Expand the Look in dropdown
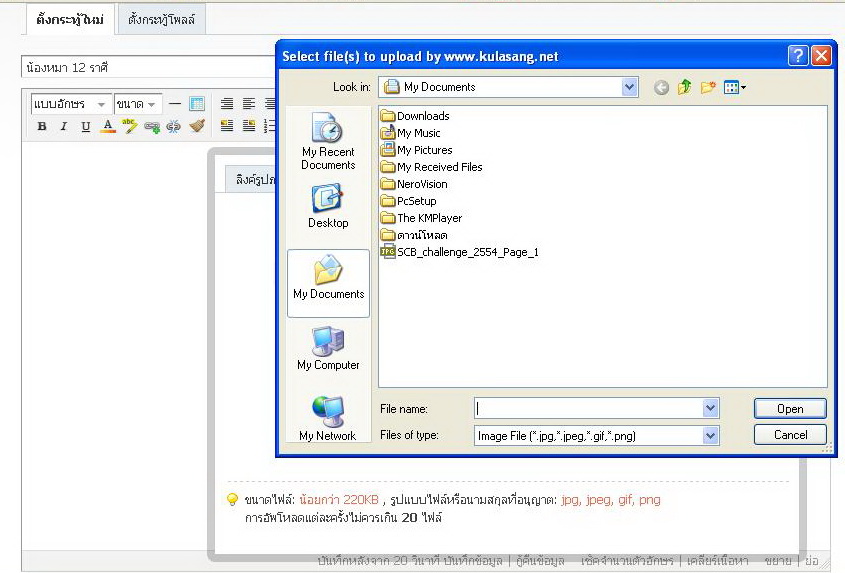 click(629, 87)
